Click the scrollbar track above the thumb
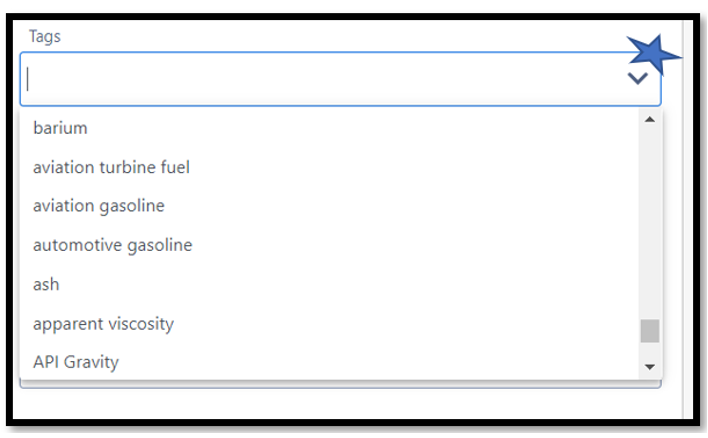Viewport: 708px width, 438px height. [x=650, y=220]
